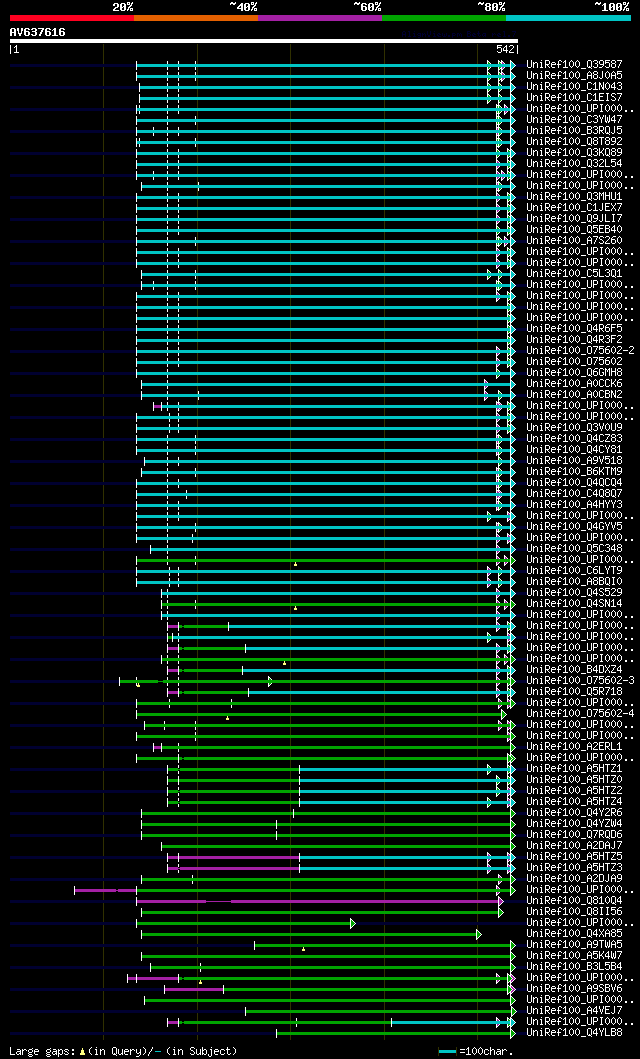Select the UniRef100_Q8T892 label
This screenshot has width=640, height=1059.
point(575,141)
